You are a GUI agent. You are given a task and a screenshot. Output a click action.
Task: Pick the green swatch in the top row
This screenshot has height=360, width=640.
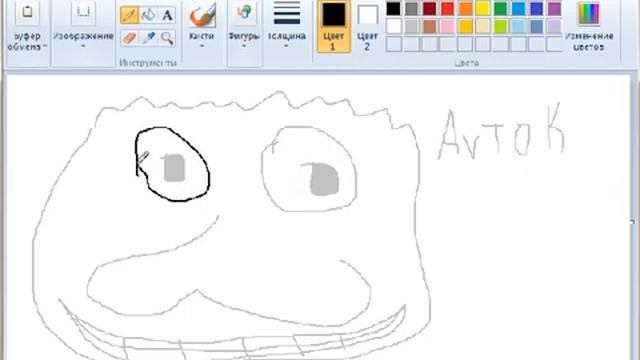(500, 9)
